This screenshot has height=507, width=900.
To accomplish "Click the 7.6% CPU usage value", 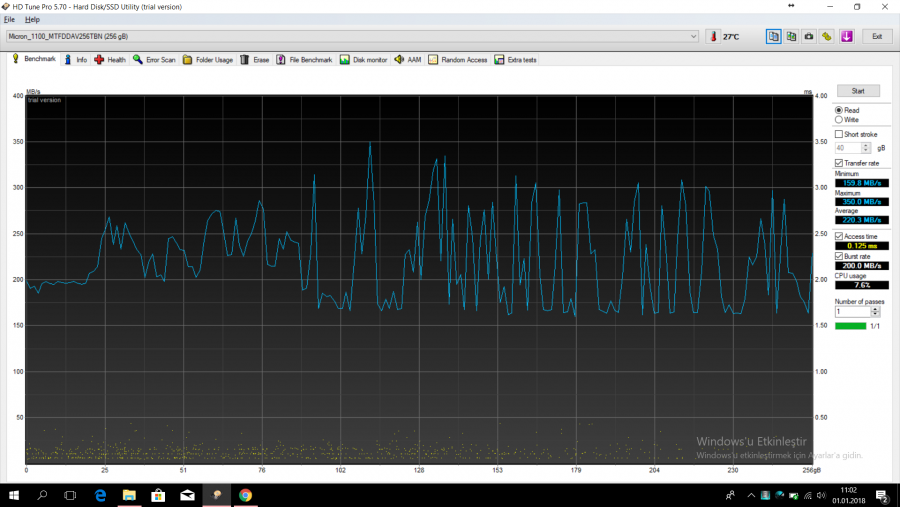I will click(862, 285).
